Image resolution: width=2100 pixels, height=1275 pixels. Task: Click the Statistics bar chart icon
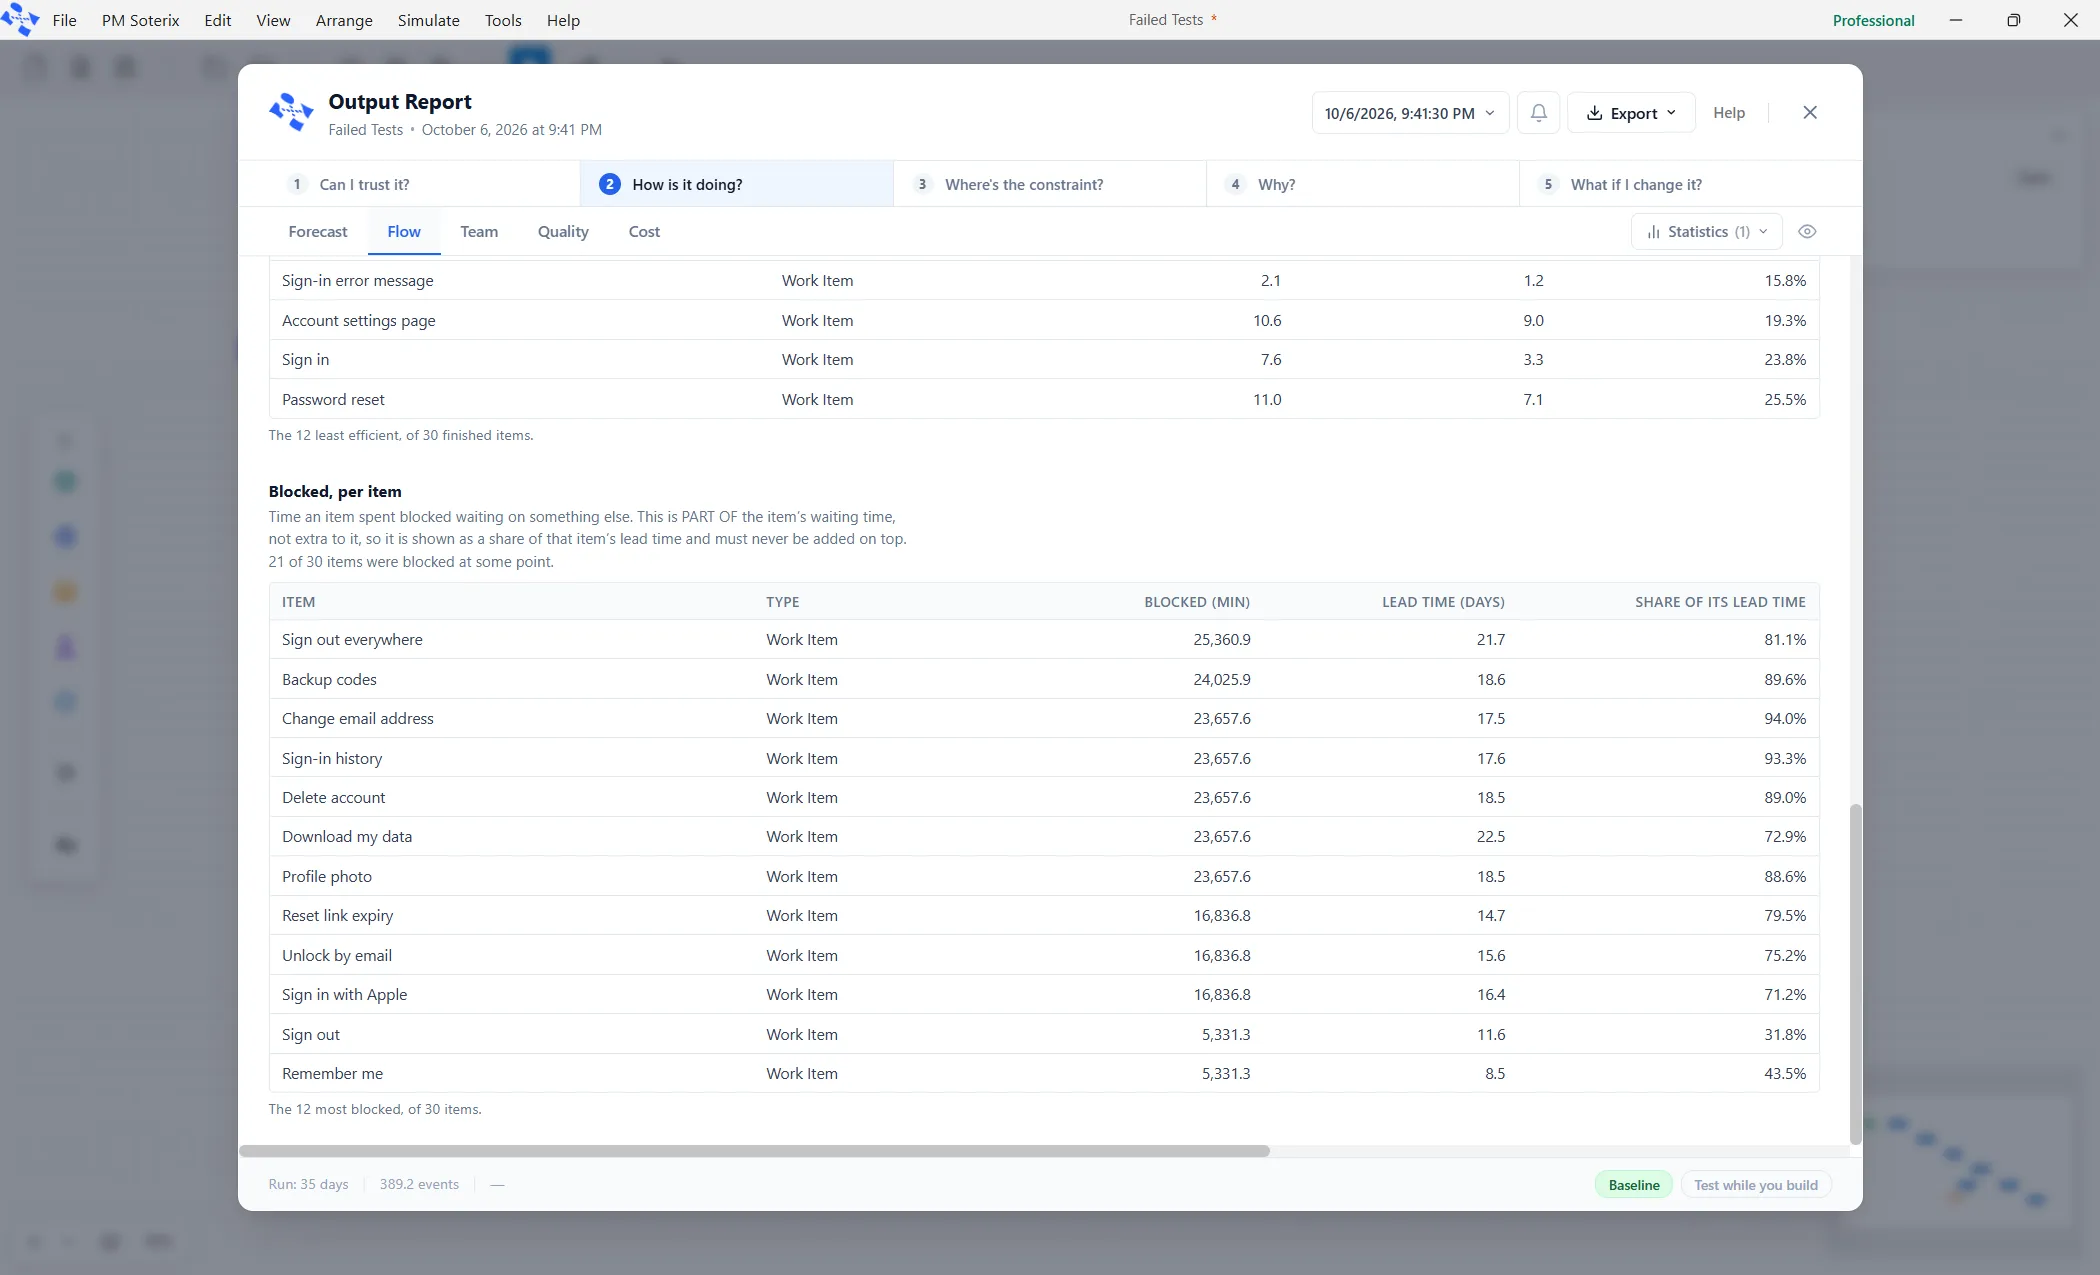pos(1653,232)
